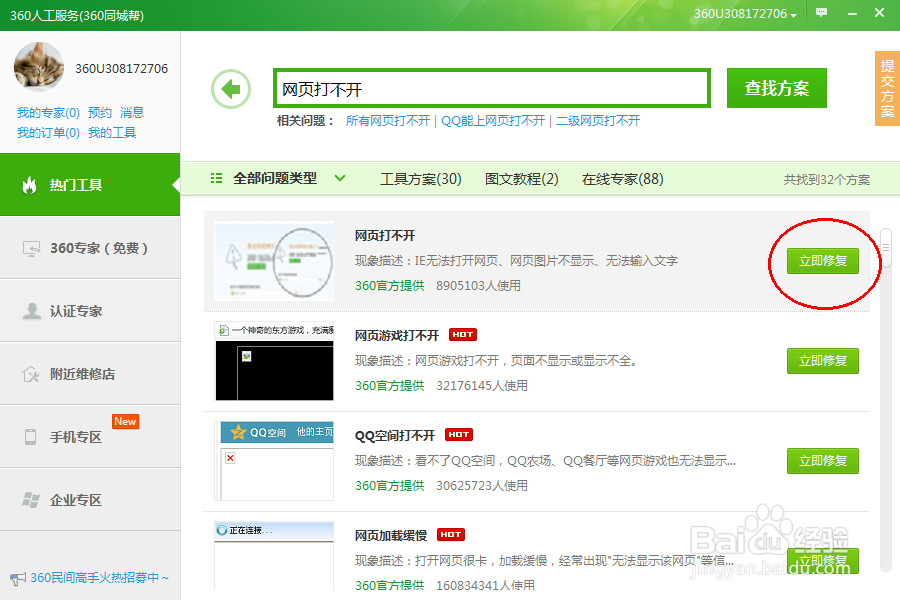Image resolution: width=900 pixels, height=600 pixels.
Task: Click the green back arrow icon
Action: (x=231, y=89)
